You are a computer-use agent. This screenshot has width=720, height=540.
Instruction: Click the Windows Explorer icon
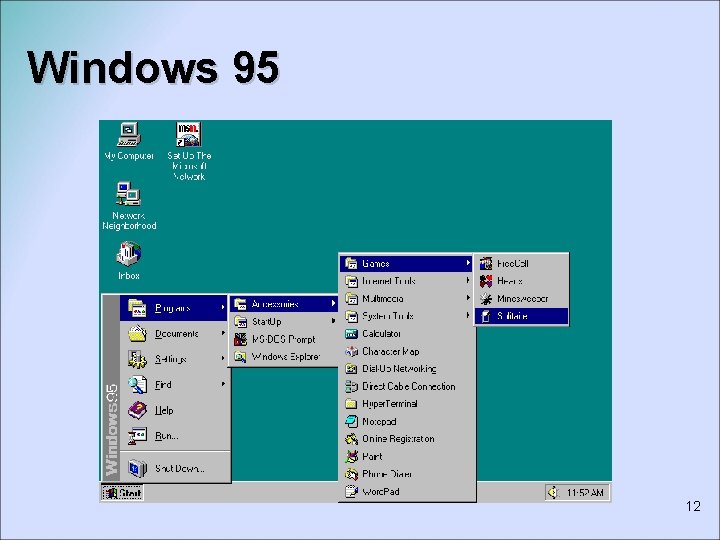[240, 357]
